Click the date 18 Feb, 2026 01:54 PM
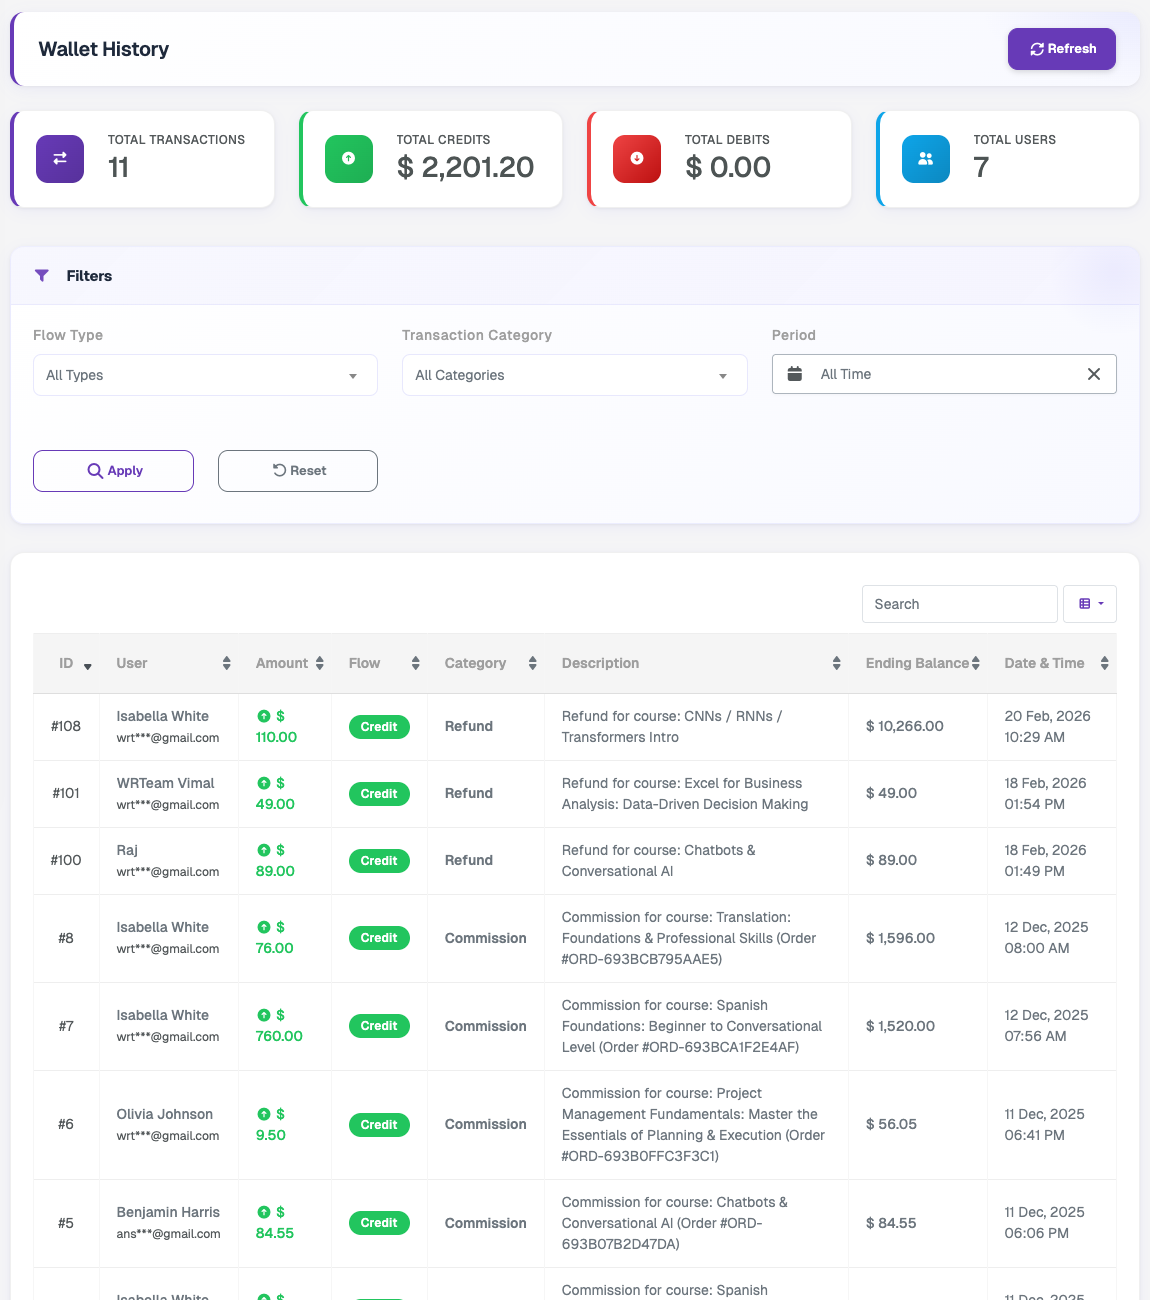1150x1300 pixels. pyautogui.click(x=1045, y=794)
